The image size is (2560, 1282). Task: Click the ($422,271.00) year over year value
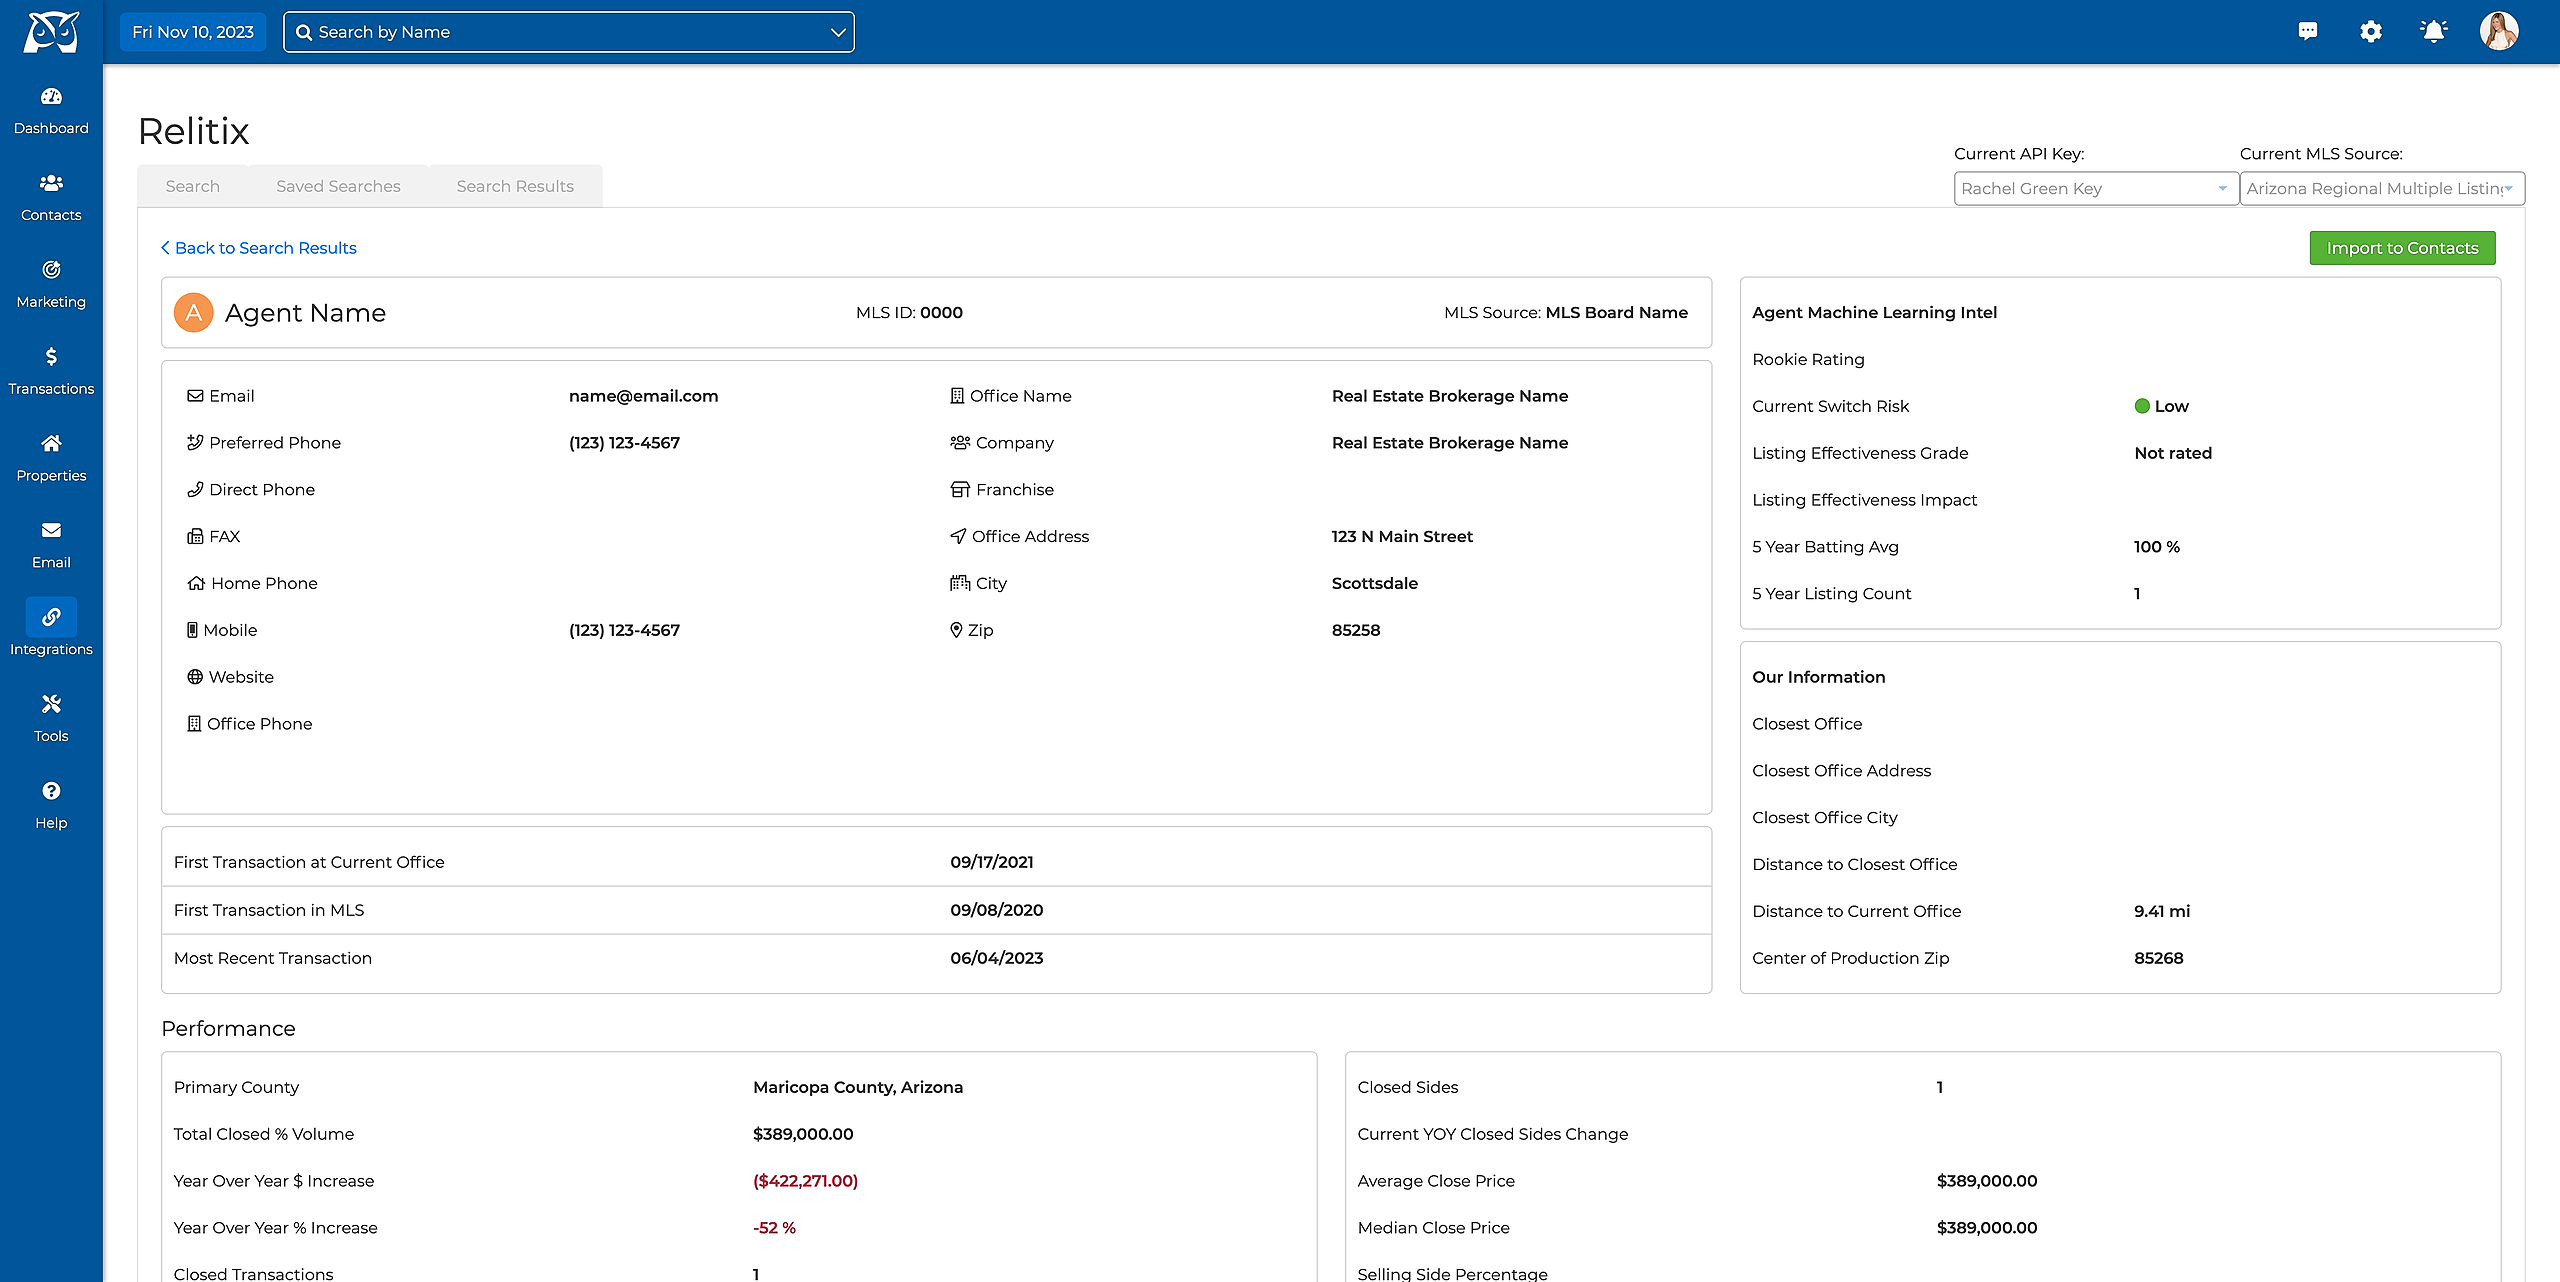point(806,1181)
